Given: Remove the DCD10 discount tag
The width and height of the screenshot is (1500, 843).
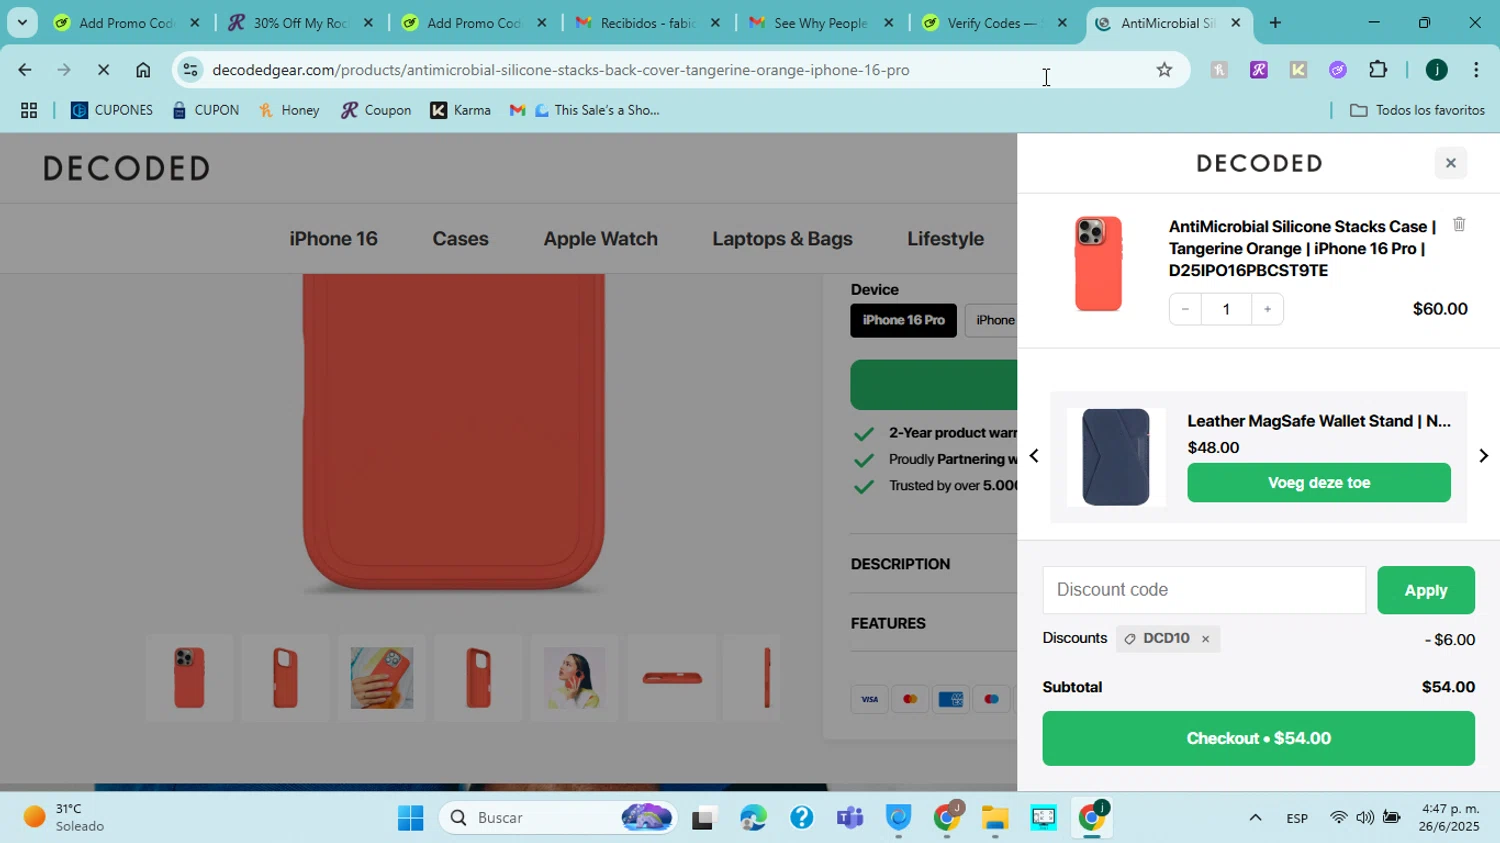Looking at the screenshot, I should pyautogui.click(x=1205, y=639).
